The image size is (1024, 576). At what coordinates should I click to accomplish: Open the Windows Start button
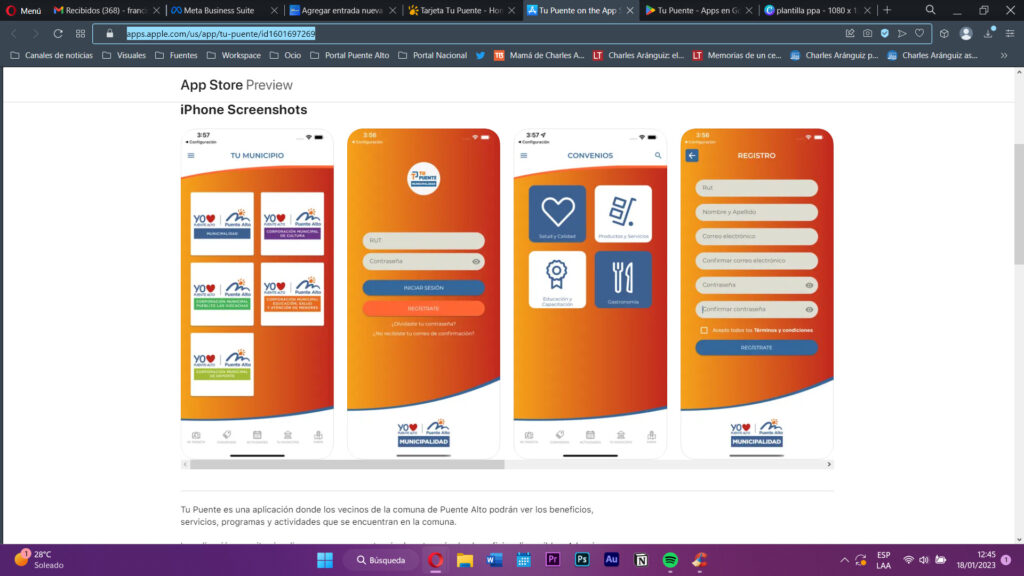pyautogui.click(x=325, y=560)
